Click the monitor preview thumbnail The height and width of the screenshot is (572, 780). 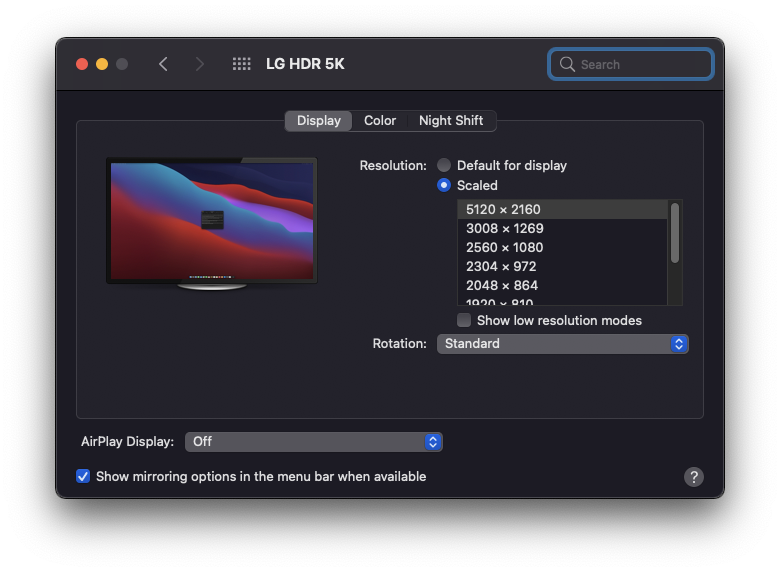212,223
